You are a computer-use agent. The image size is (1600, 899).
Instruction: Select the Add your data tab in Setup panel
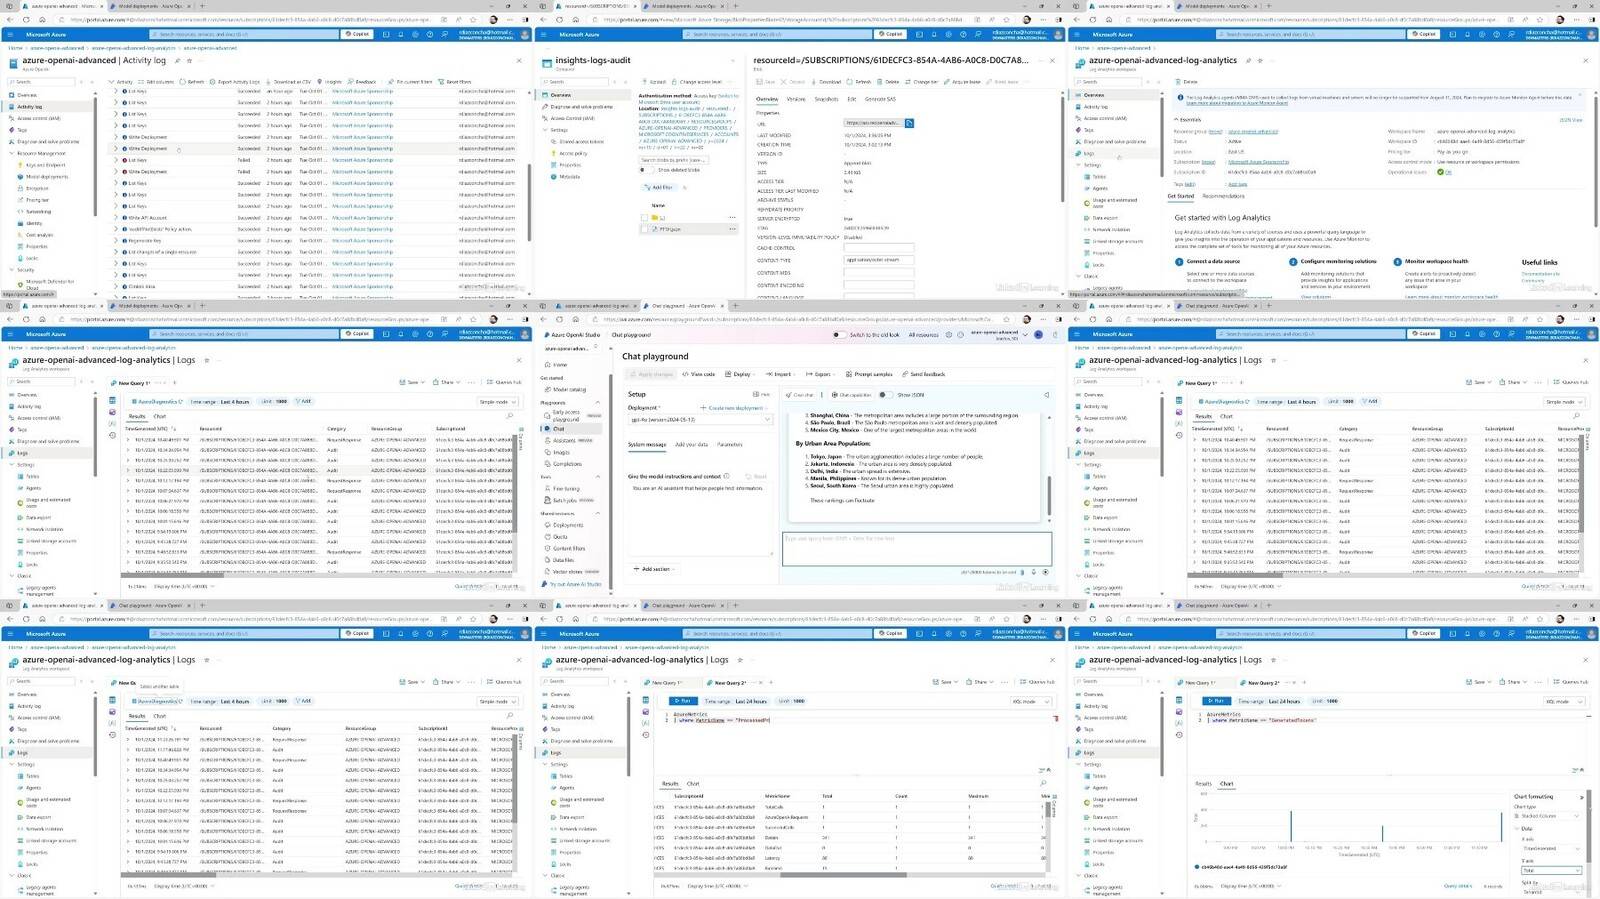tap(691, 444)
